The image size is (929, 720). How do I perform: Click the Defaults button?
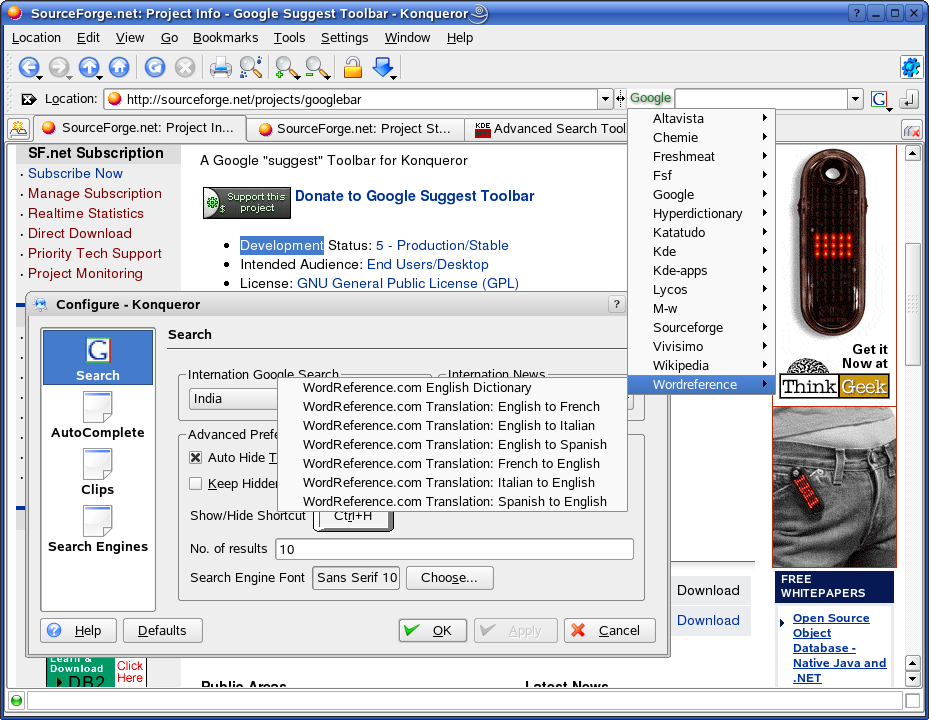162,631
